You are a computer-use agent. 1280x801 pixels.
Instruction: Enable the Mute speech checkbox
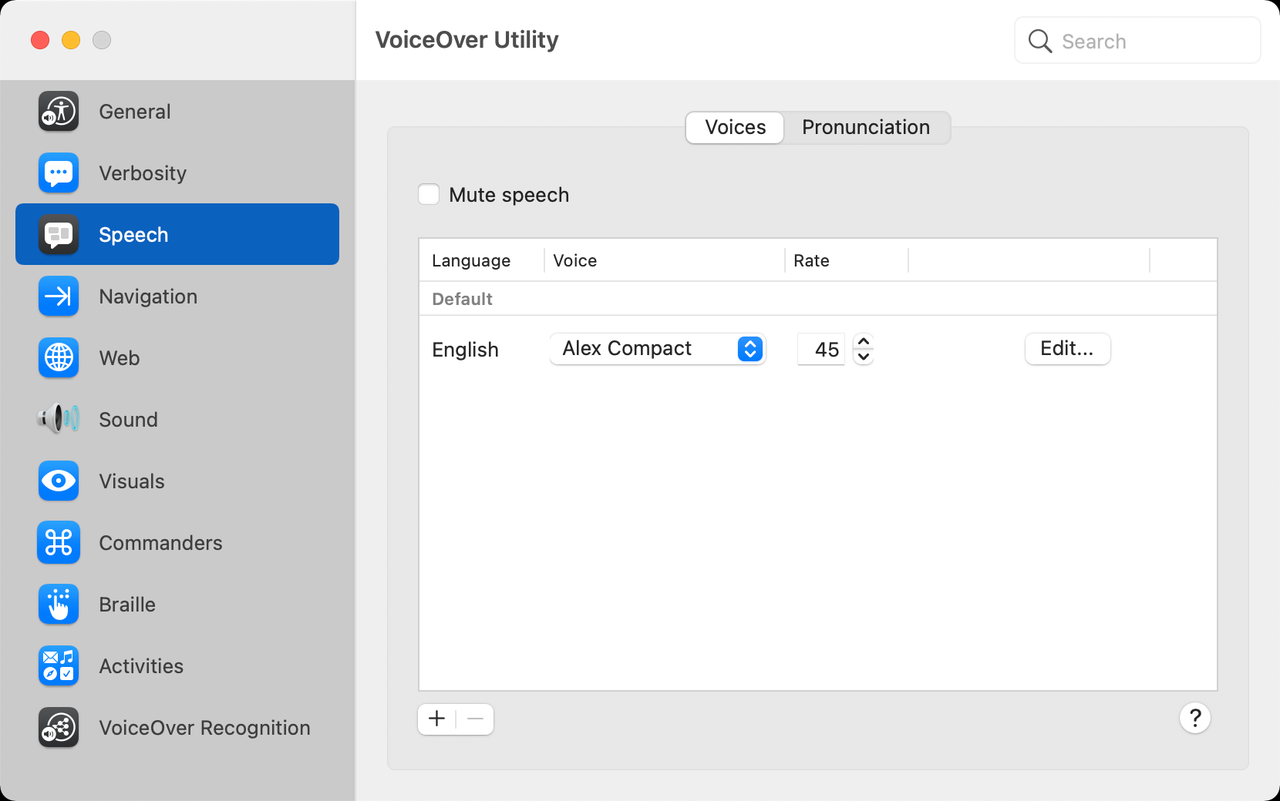[429, 195]
